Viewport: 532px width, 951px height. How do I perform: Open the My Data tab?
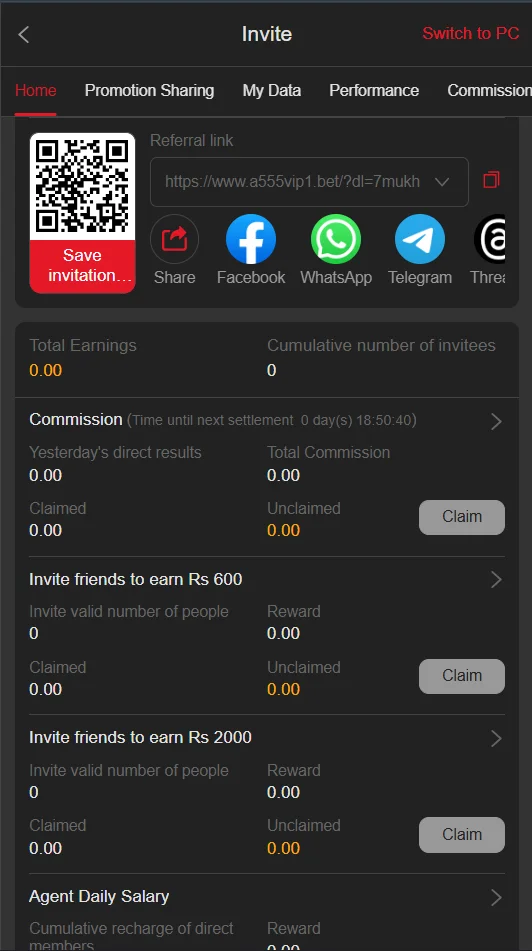pos(272,90)
